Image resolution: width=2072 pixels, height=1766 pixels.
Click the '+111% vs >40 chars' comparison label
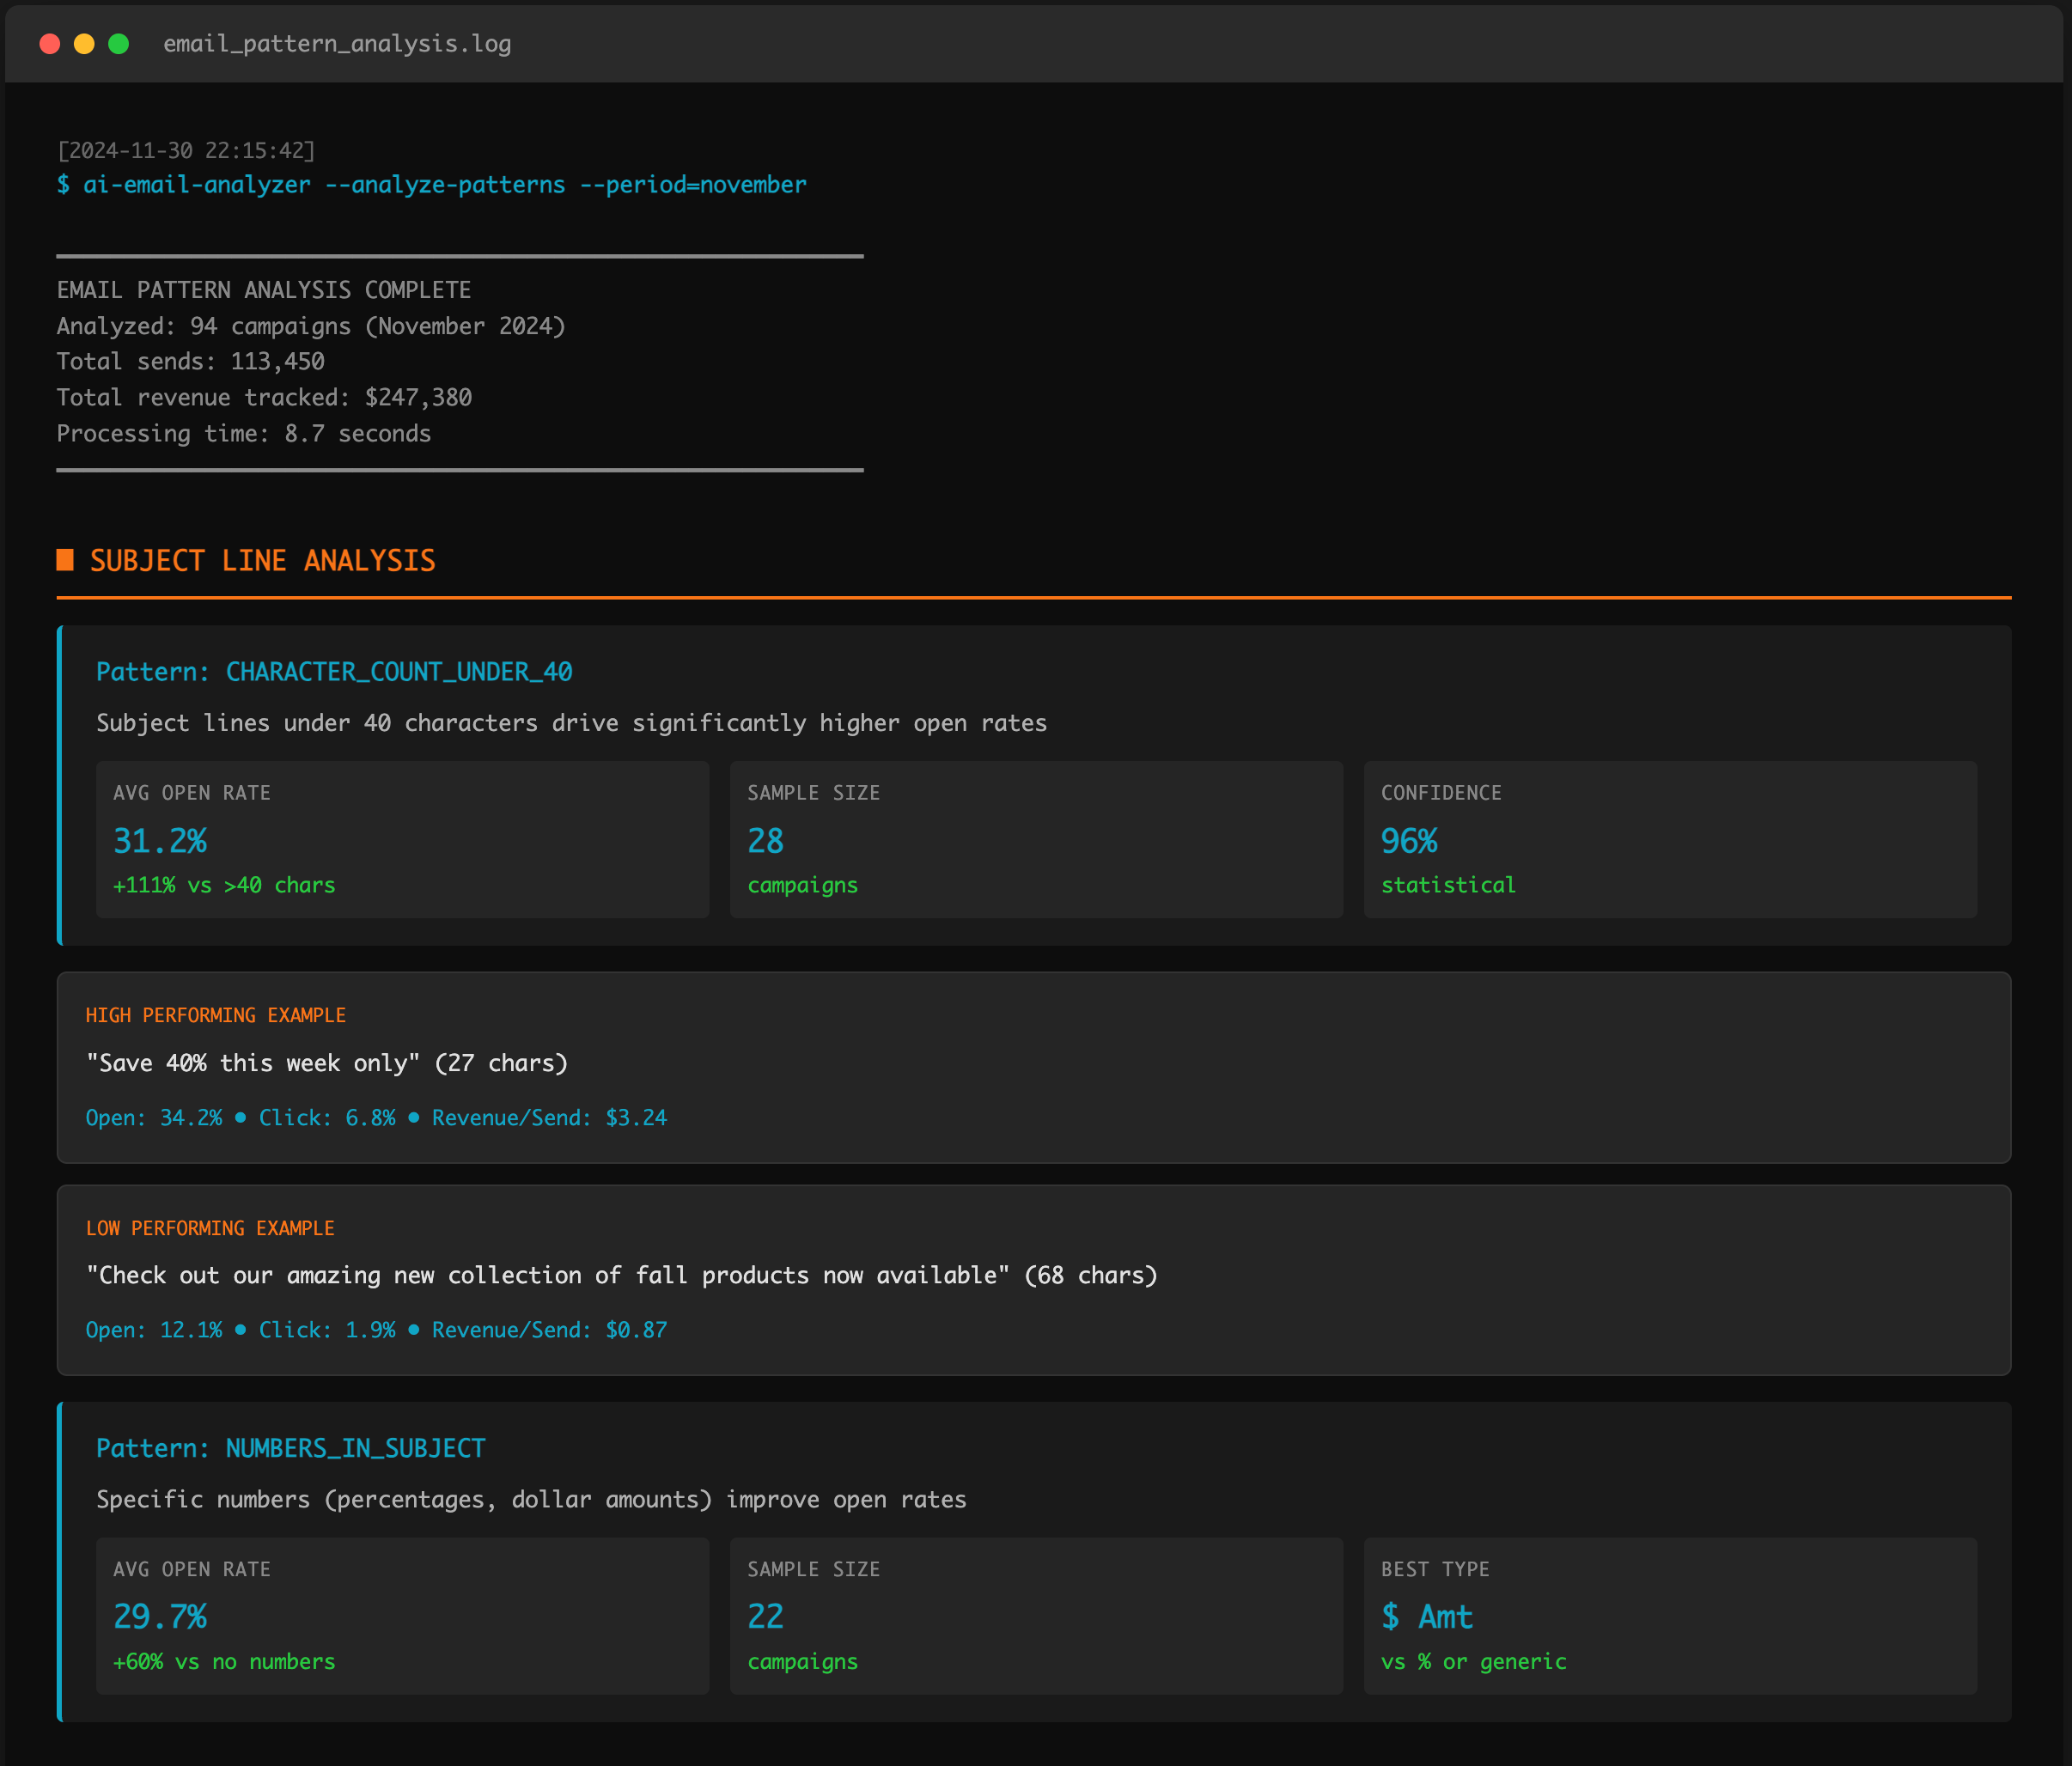tap(224, 885)
